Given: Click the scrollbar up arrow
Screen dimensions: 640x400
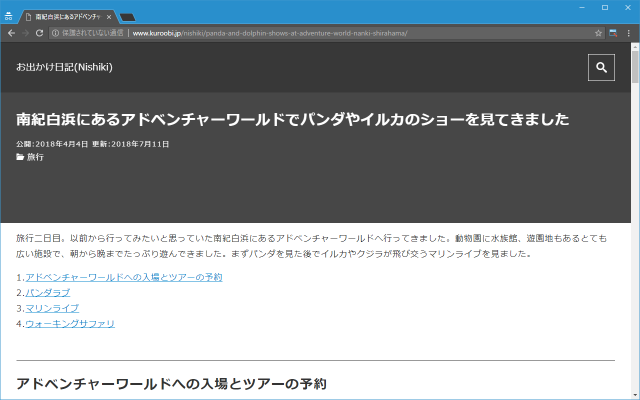Looking at the screenshot, I should point(635,47).
